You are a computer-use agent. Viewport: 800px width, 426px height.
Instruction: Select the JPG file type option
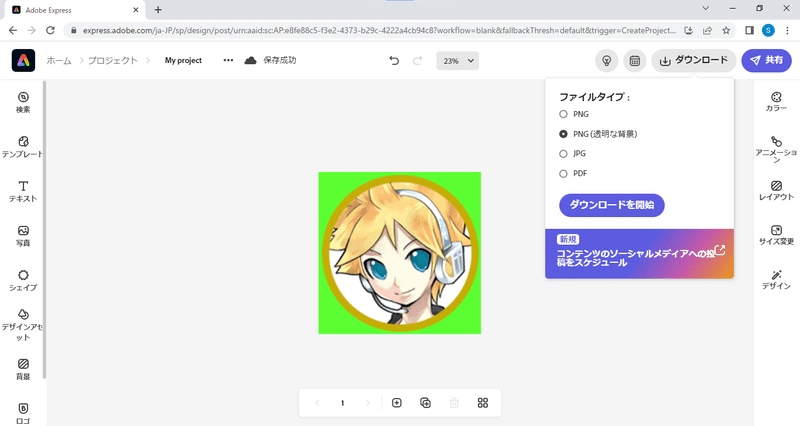563,154
